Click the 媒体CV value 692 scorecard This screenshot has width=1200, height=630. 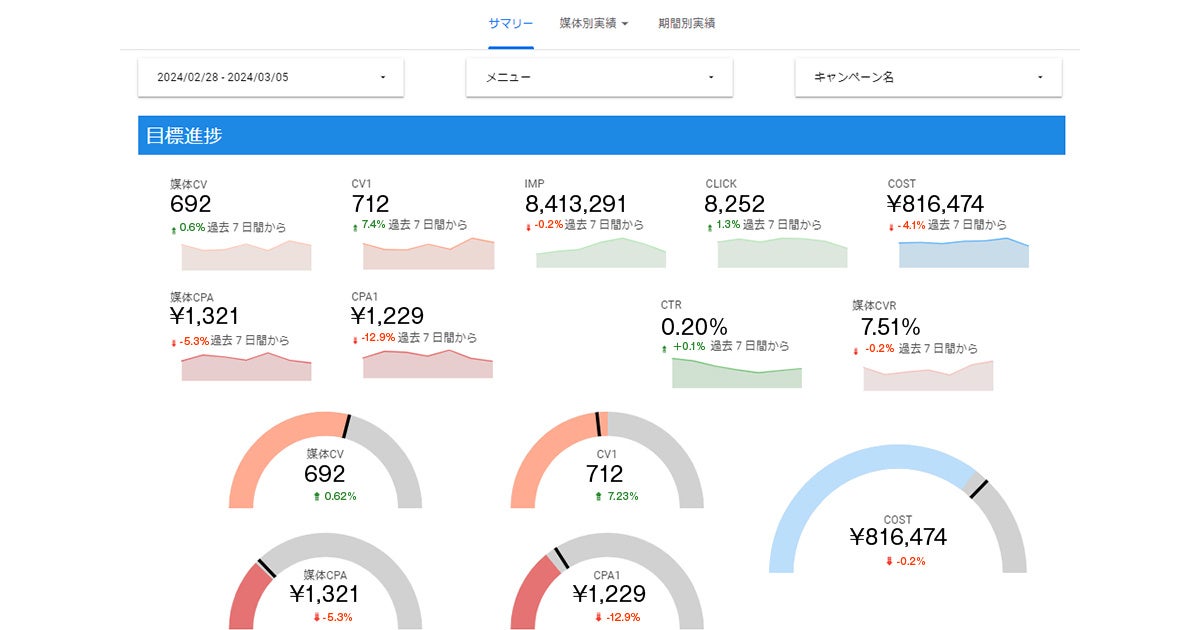(191, 204)
